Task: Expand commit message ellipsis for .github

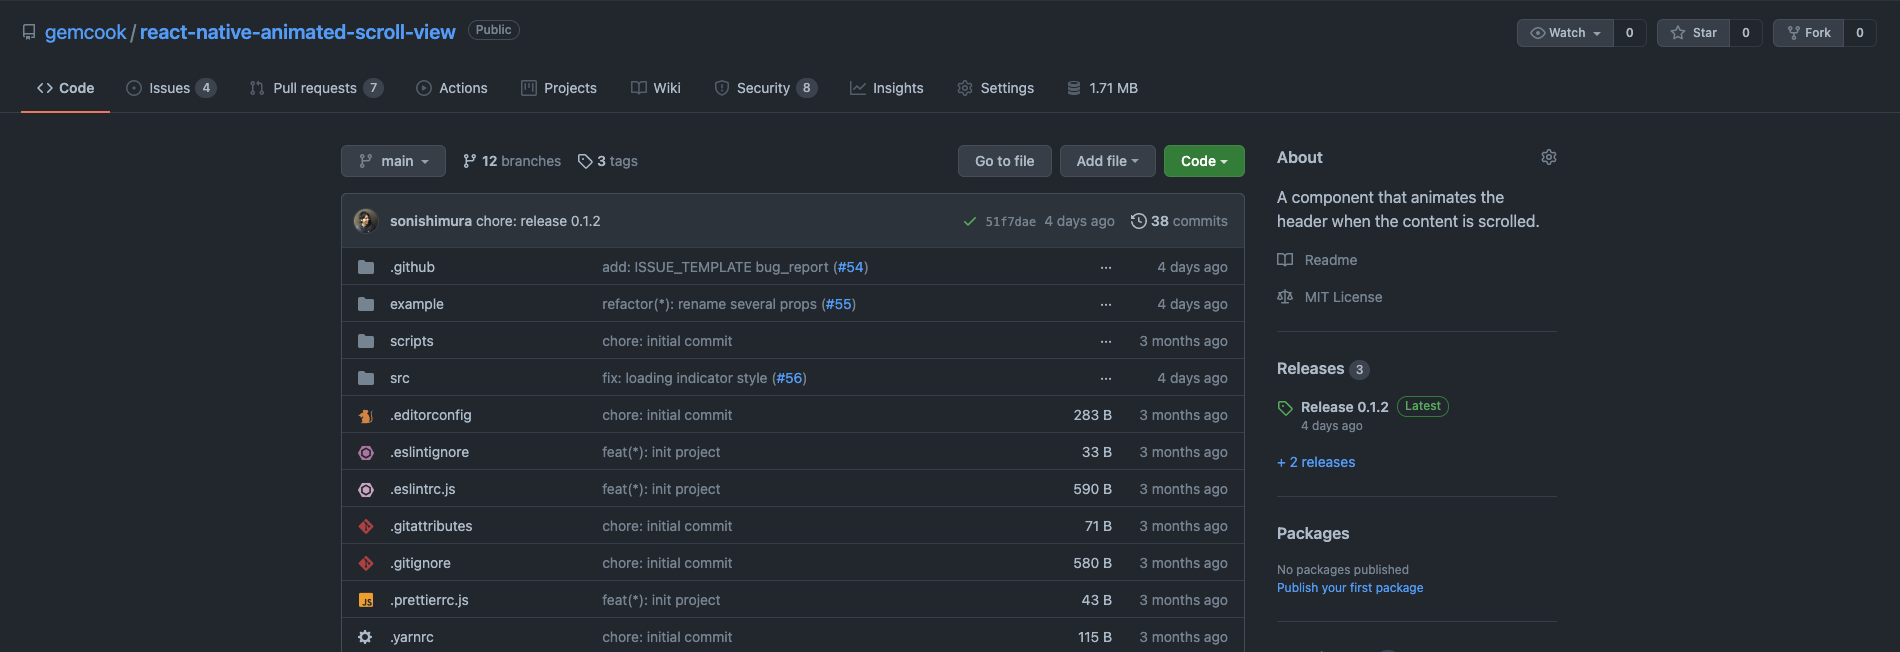Action: tap(1105, 267)
